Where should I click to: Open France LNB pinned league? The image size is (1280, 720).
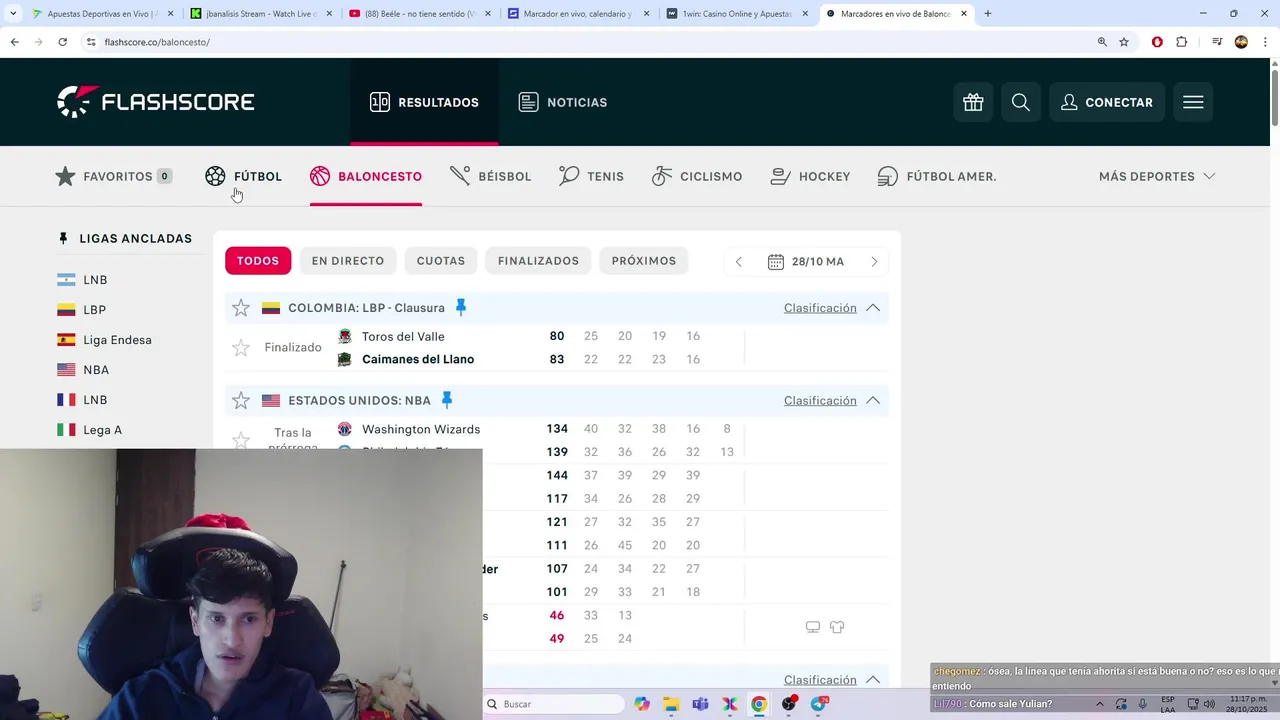tap(95, 400)
